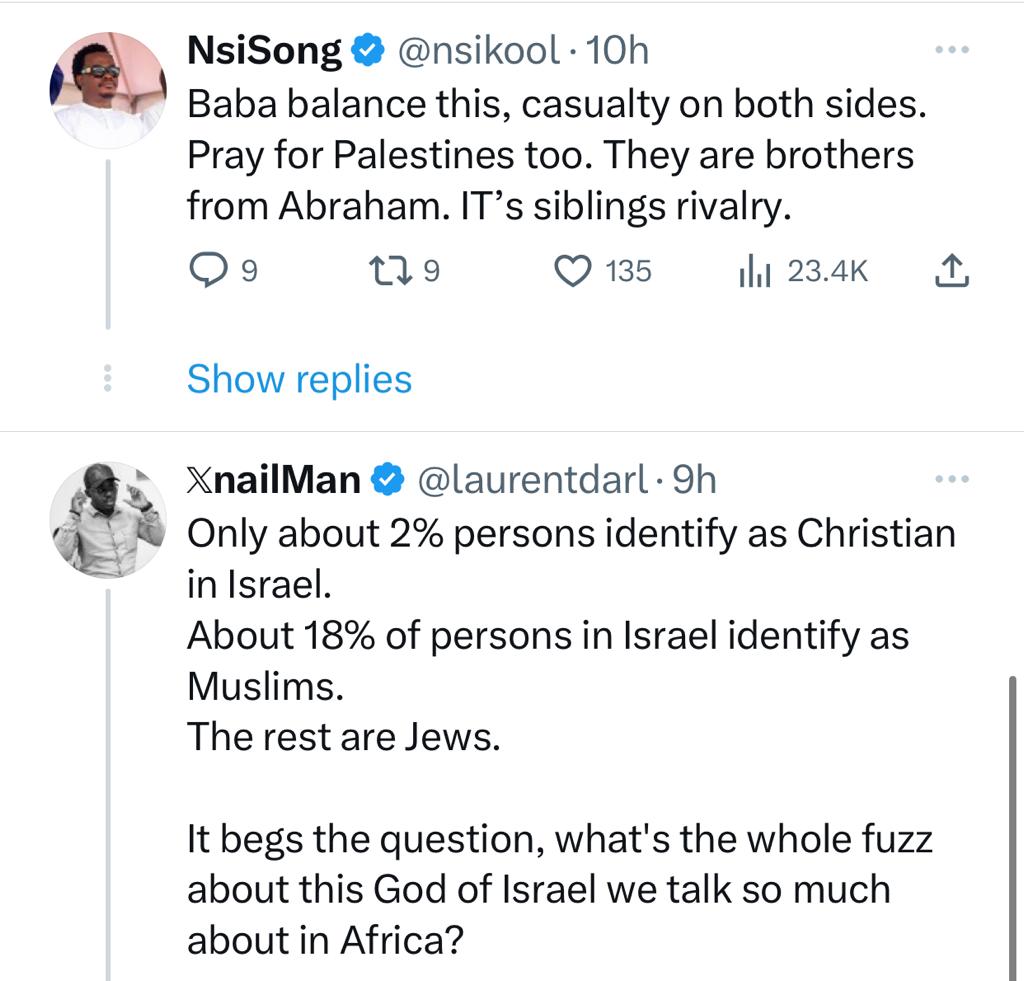Open NsiSong's profile picture

[x=108, y=90]
